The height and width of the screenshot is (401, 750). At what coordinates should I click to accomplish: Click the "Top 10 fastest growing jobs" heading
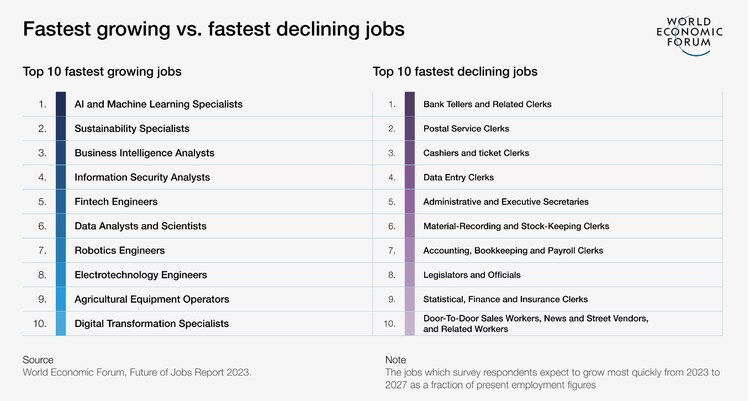(101, 72)
